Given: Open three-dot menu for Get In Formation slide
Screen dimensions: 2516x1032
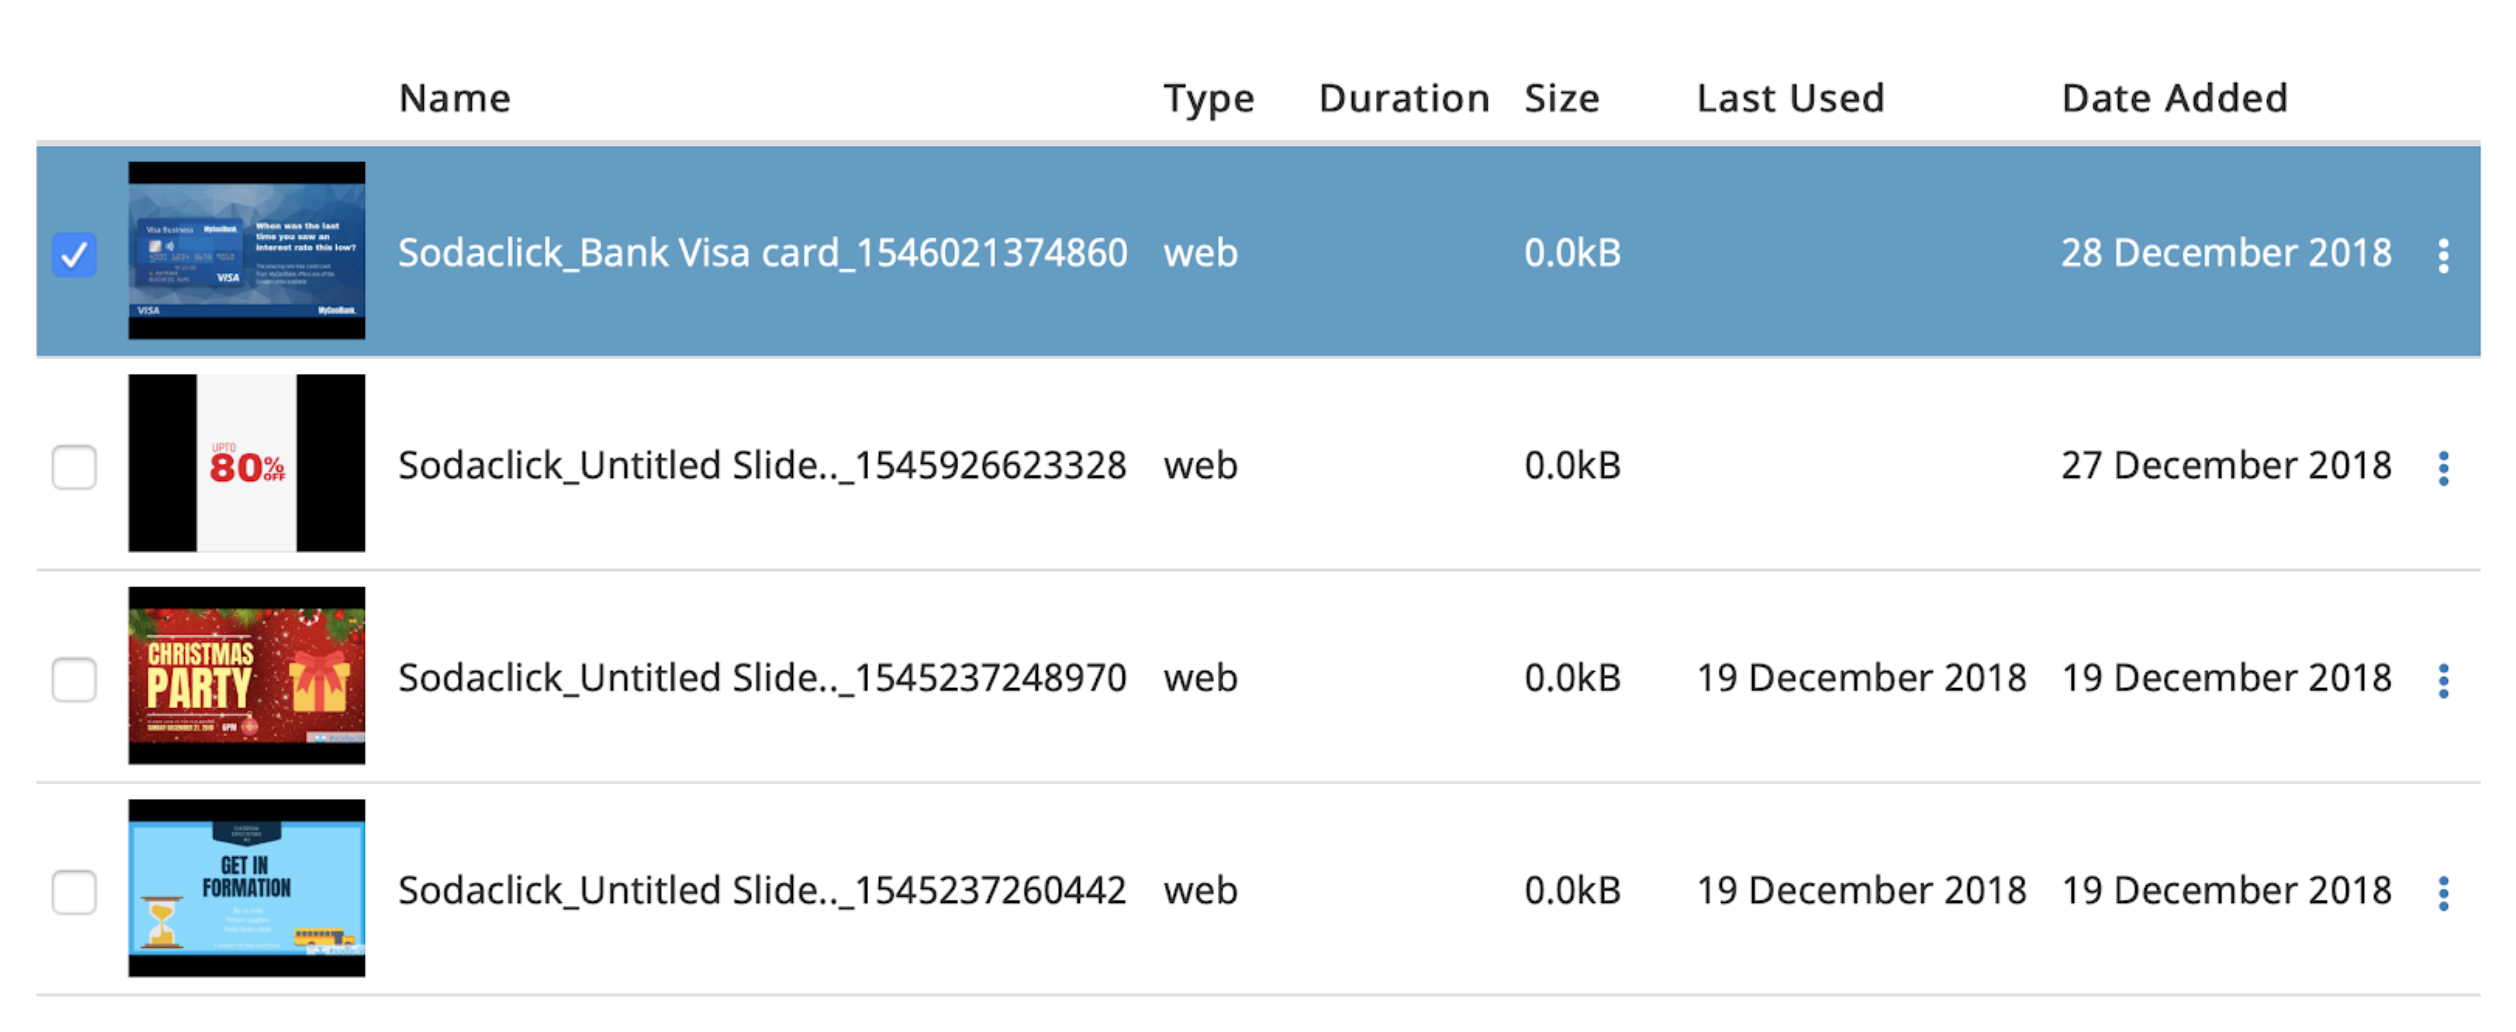Looking at the screenshot, I should coord(2443,893).
